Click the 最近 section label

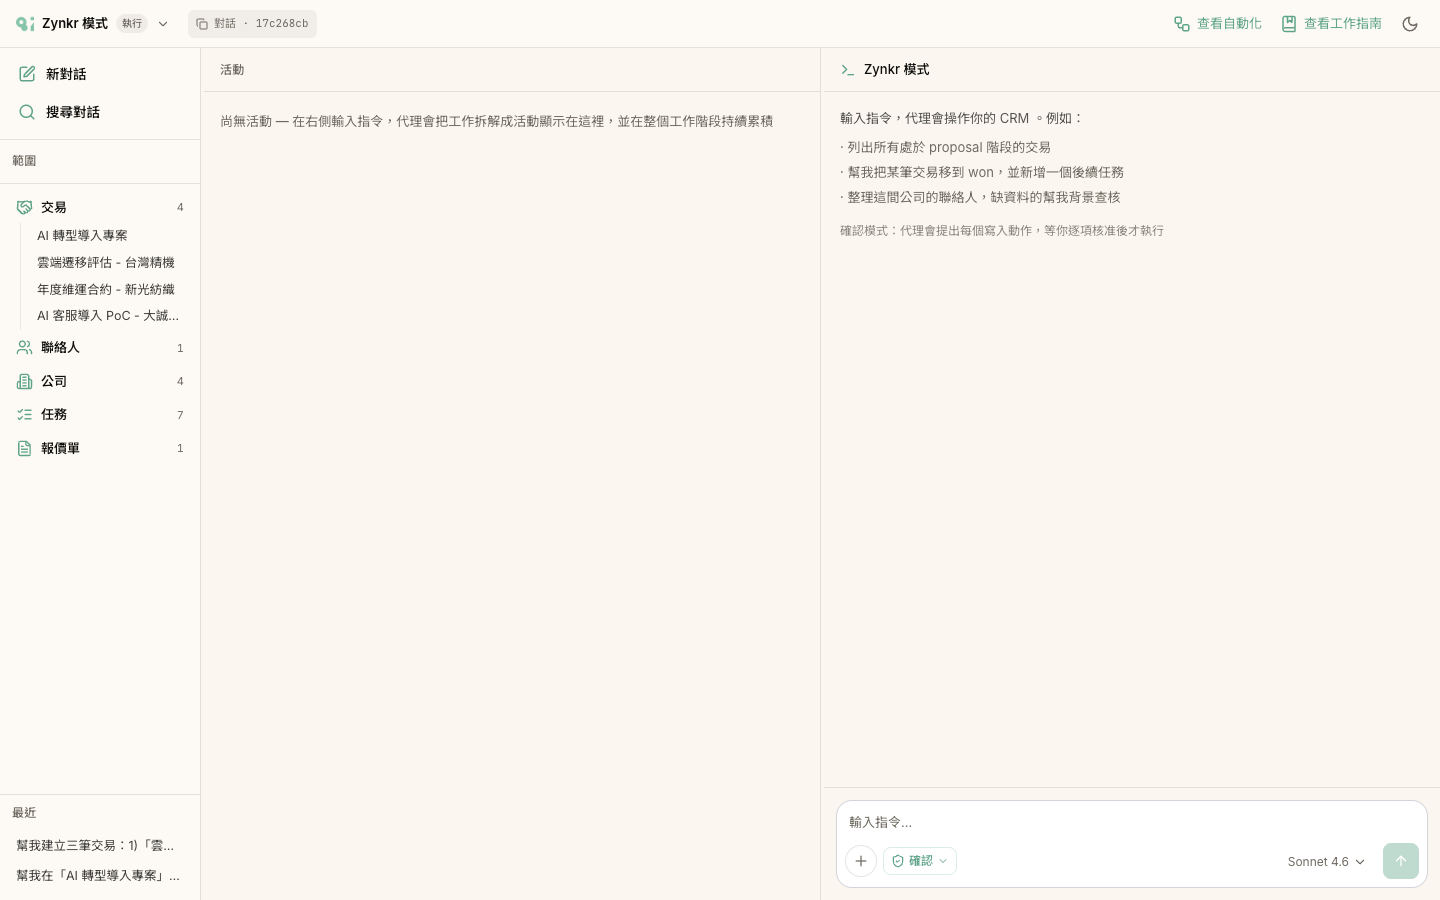click(24, 813)
